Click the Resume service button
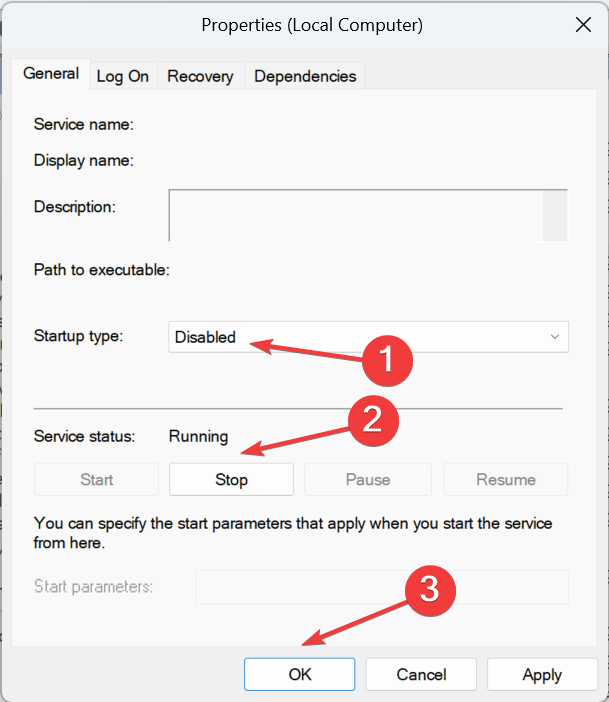 point(506,479)
